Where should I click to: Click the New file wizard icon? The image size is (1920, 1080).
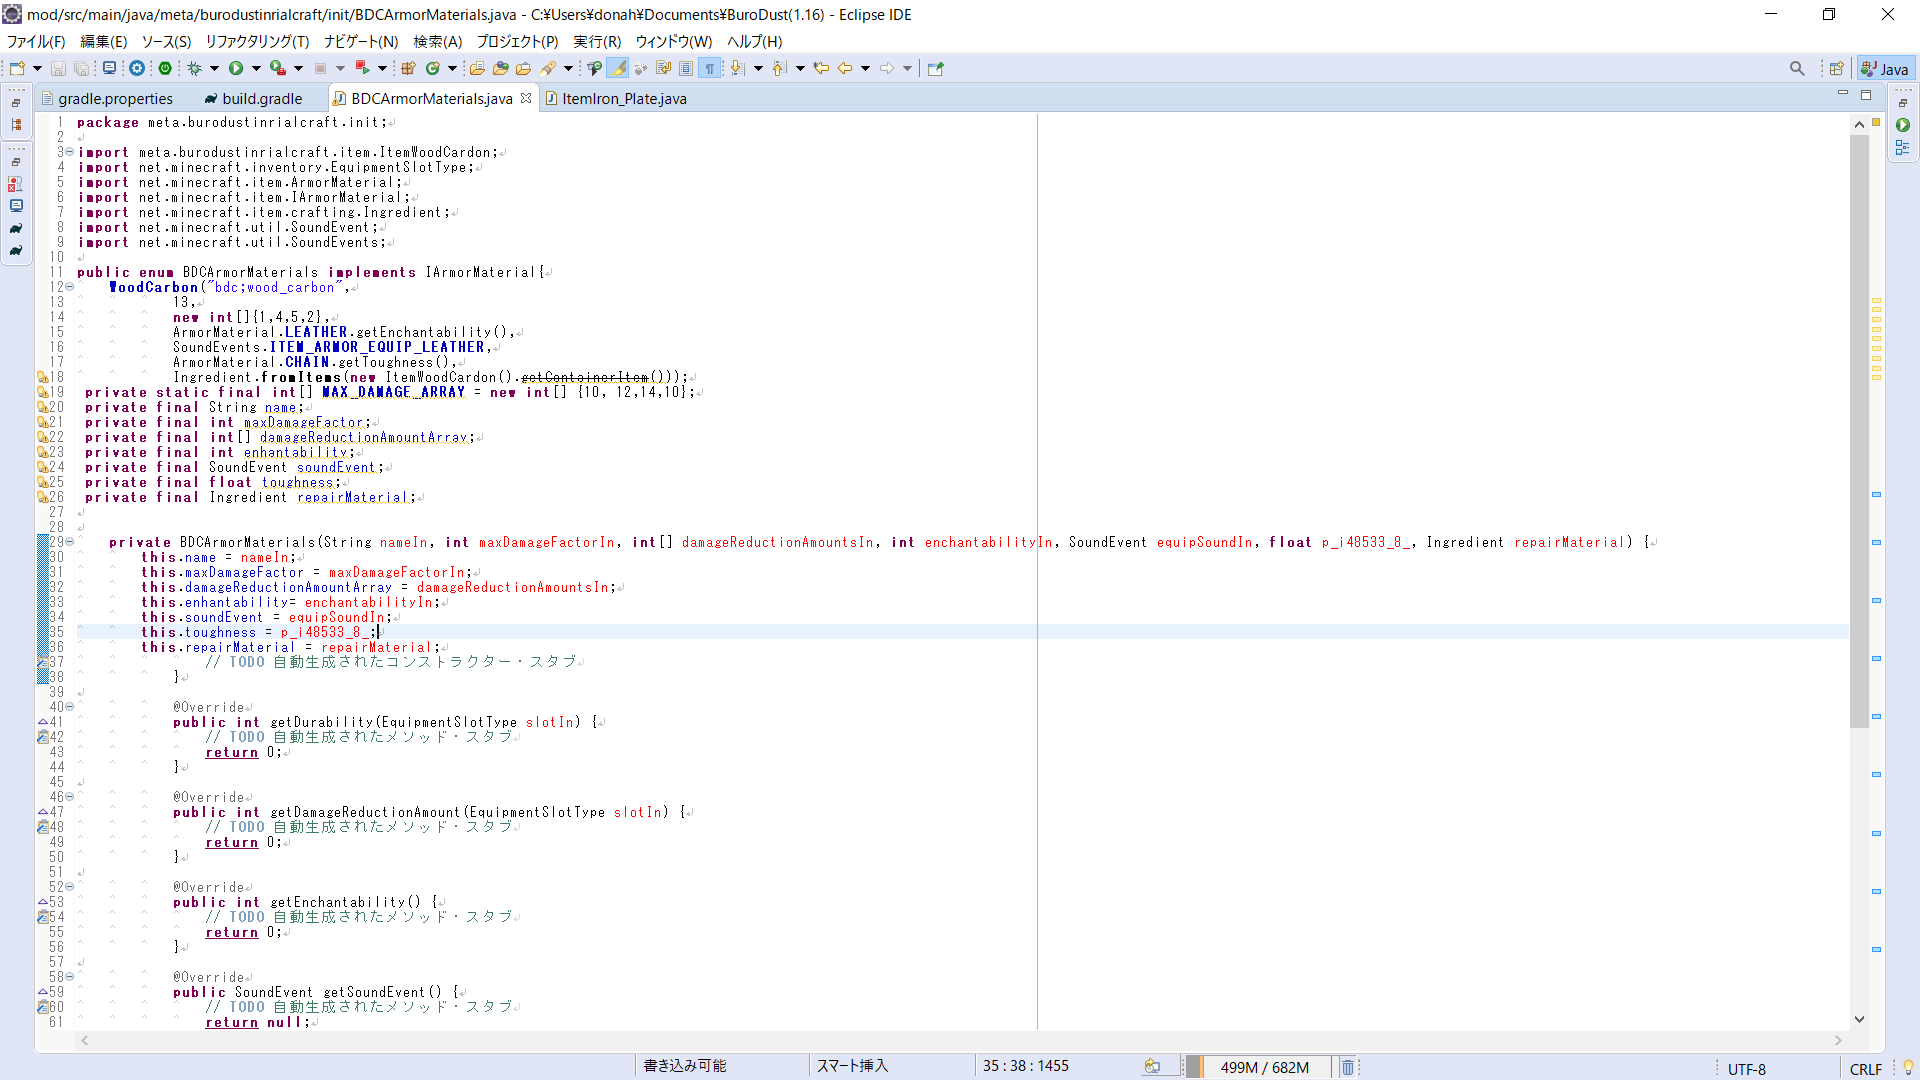17,68
